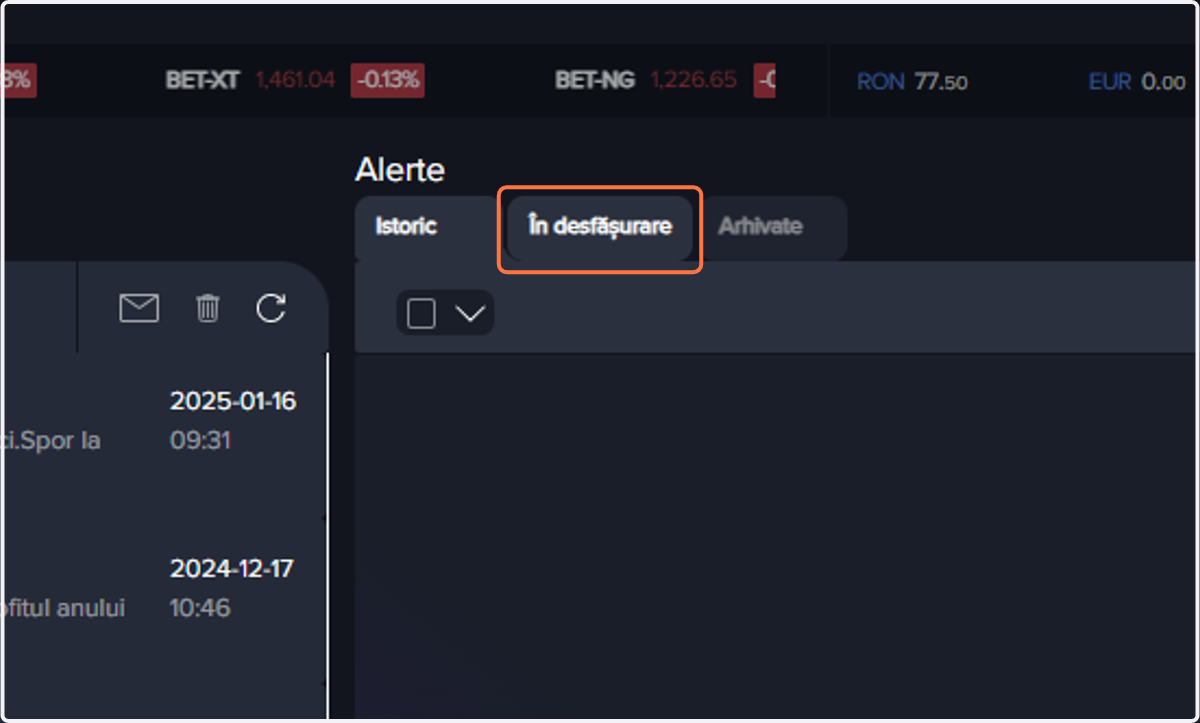Click the 10:46 message time
The width and height of the screenshot is (1200, 723).
point(200,608)
